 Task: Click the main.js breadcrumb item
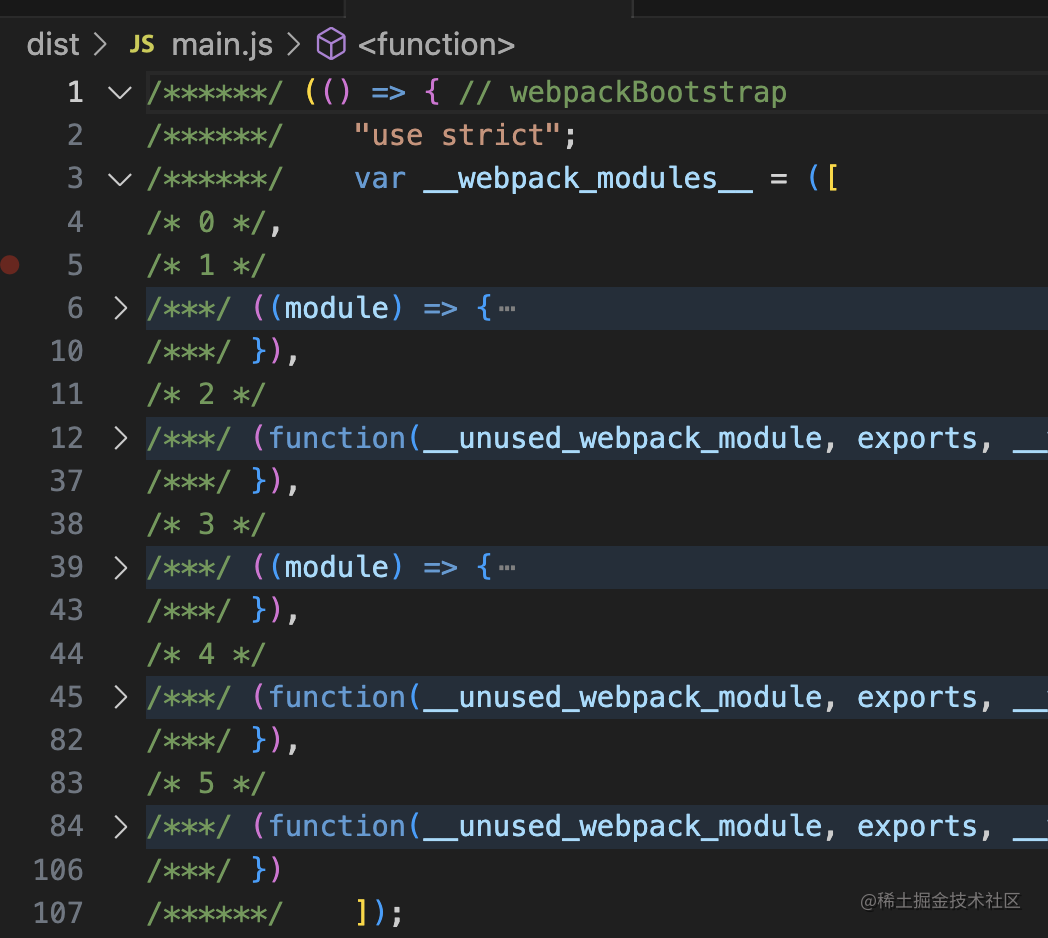click(222, 45)
